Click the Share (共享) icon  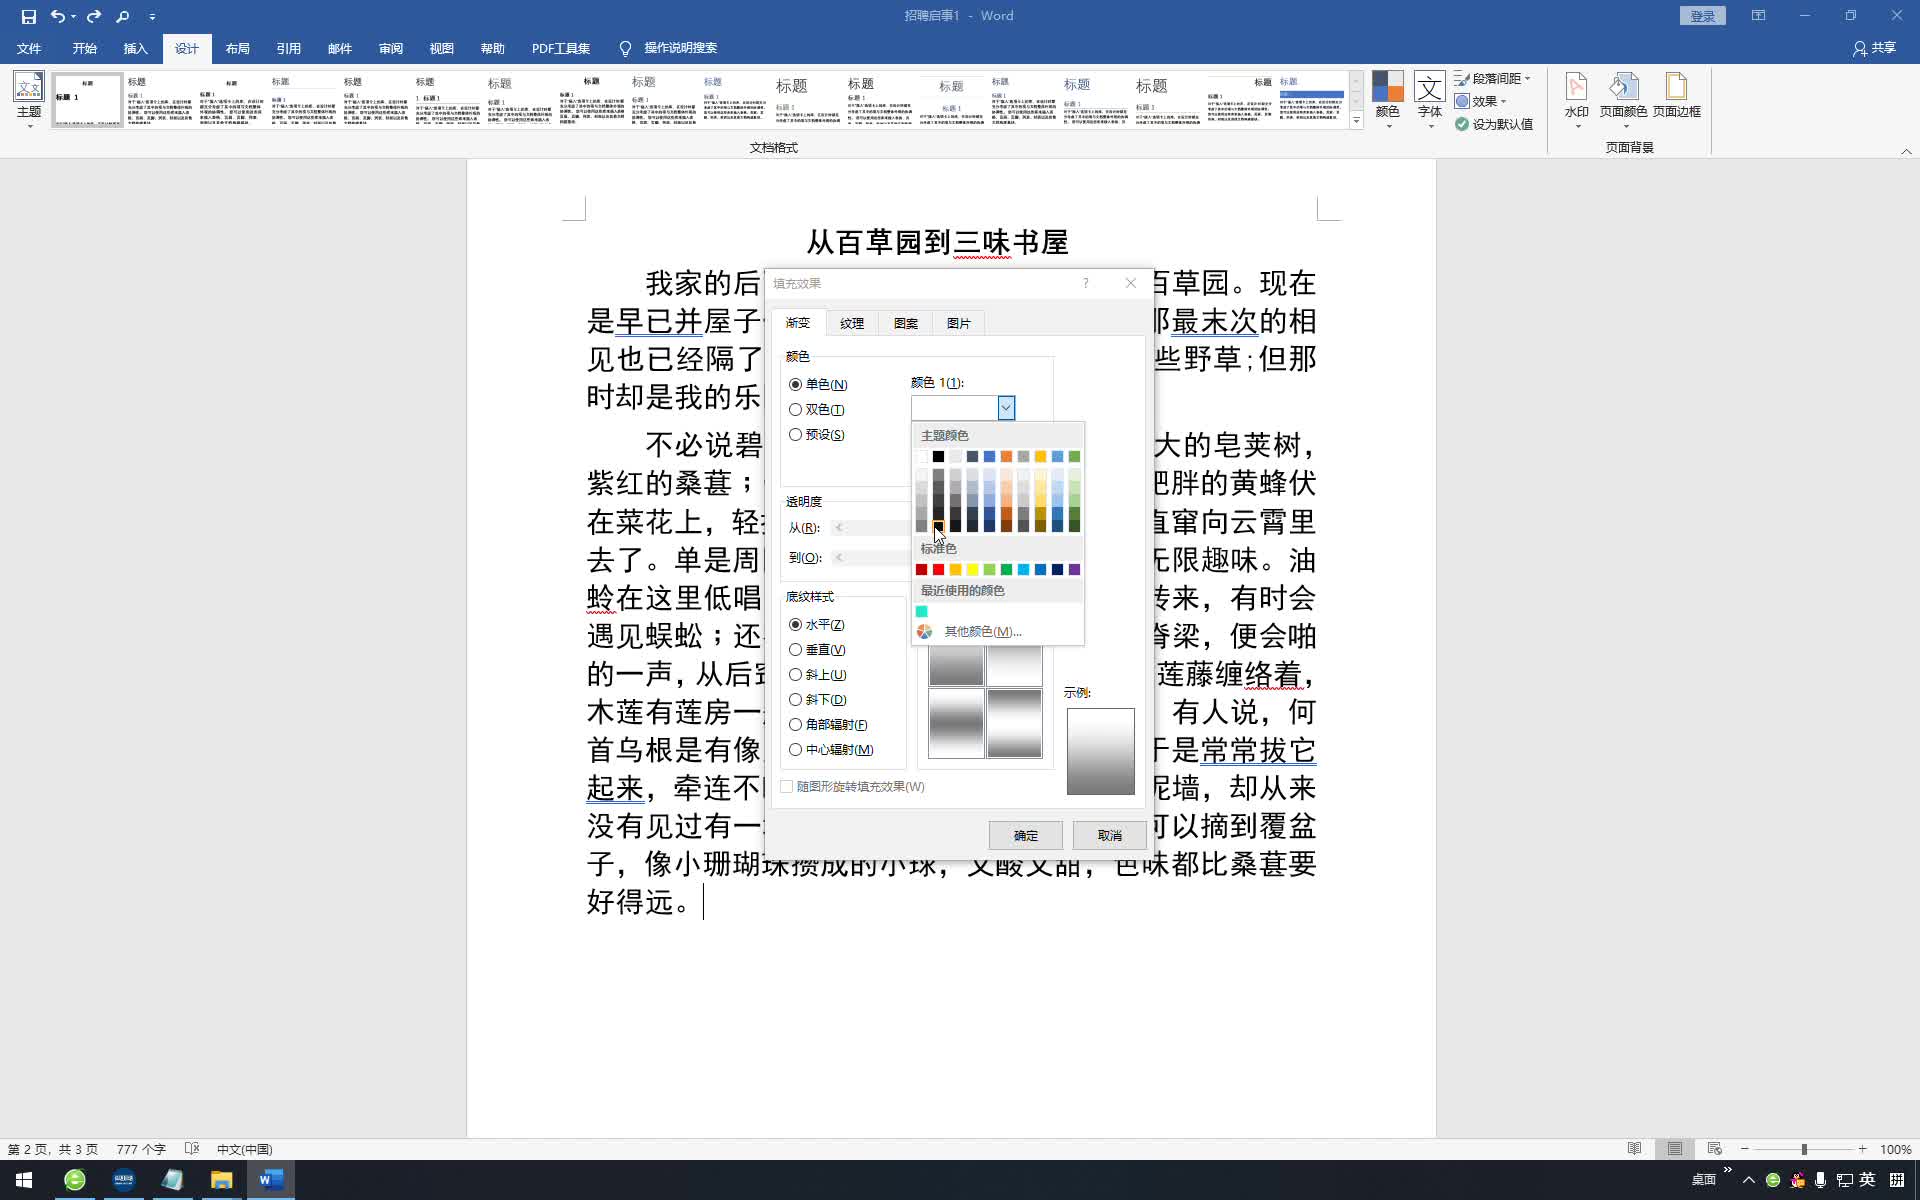1874,48
